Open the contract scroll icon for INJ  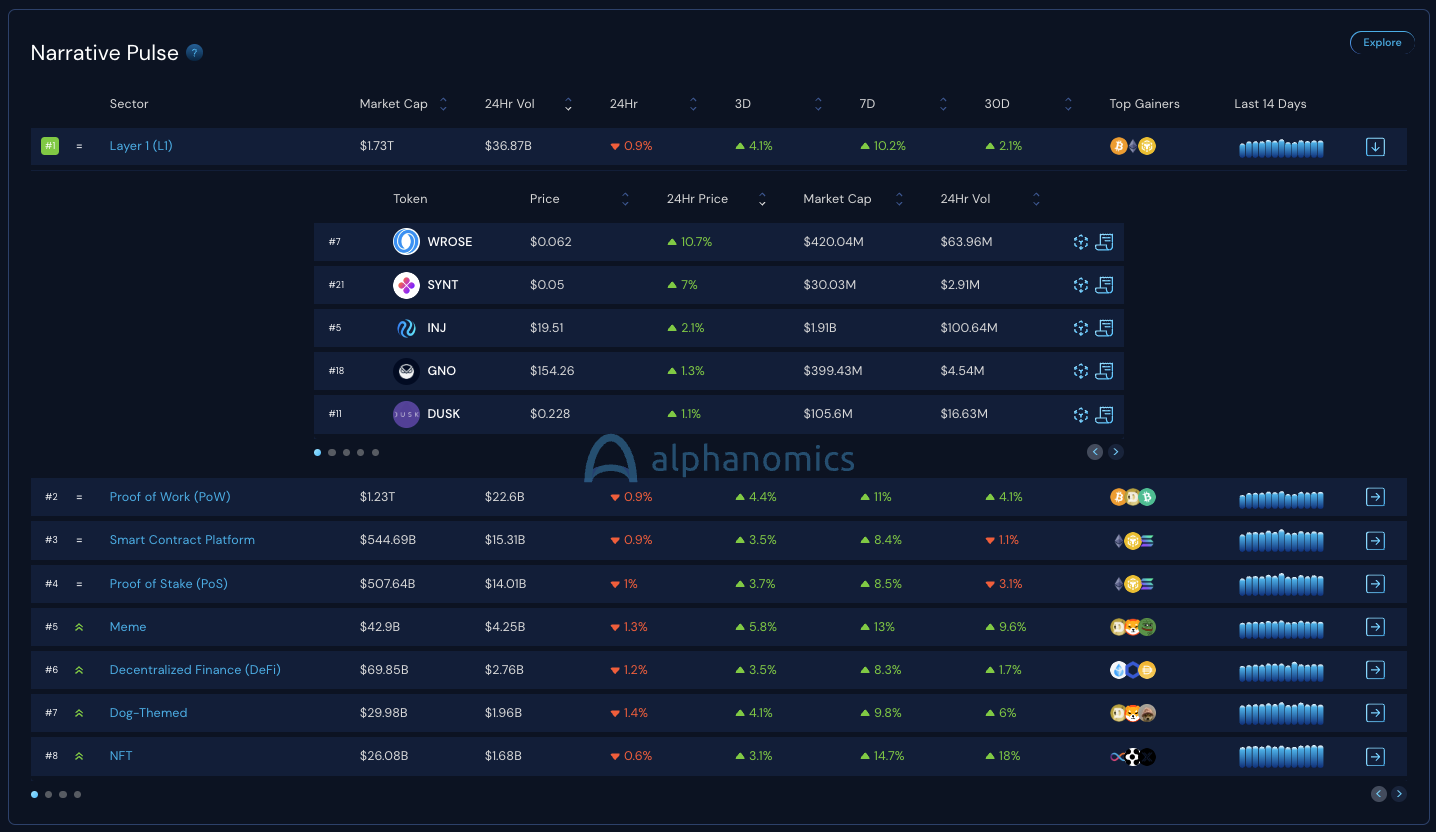1104,328
